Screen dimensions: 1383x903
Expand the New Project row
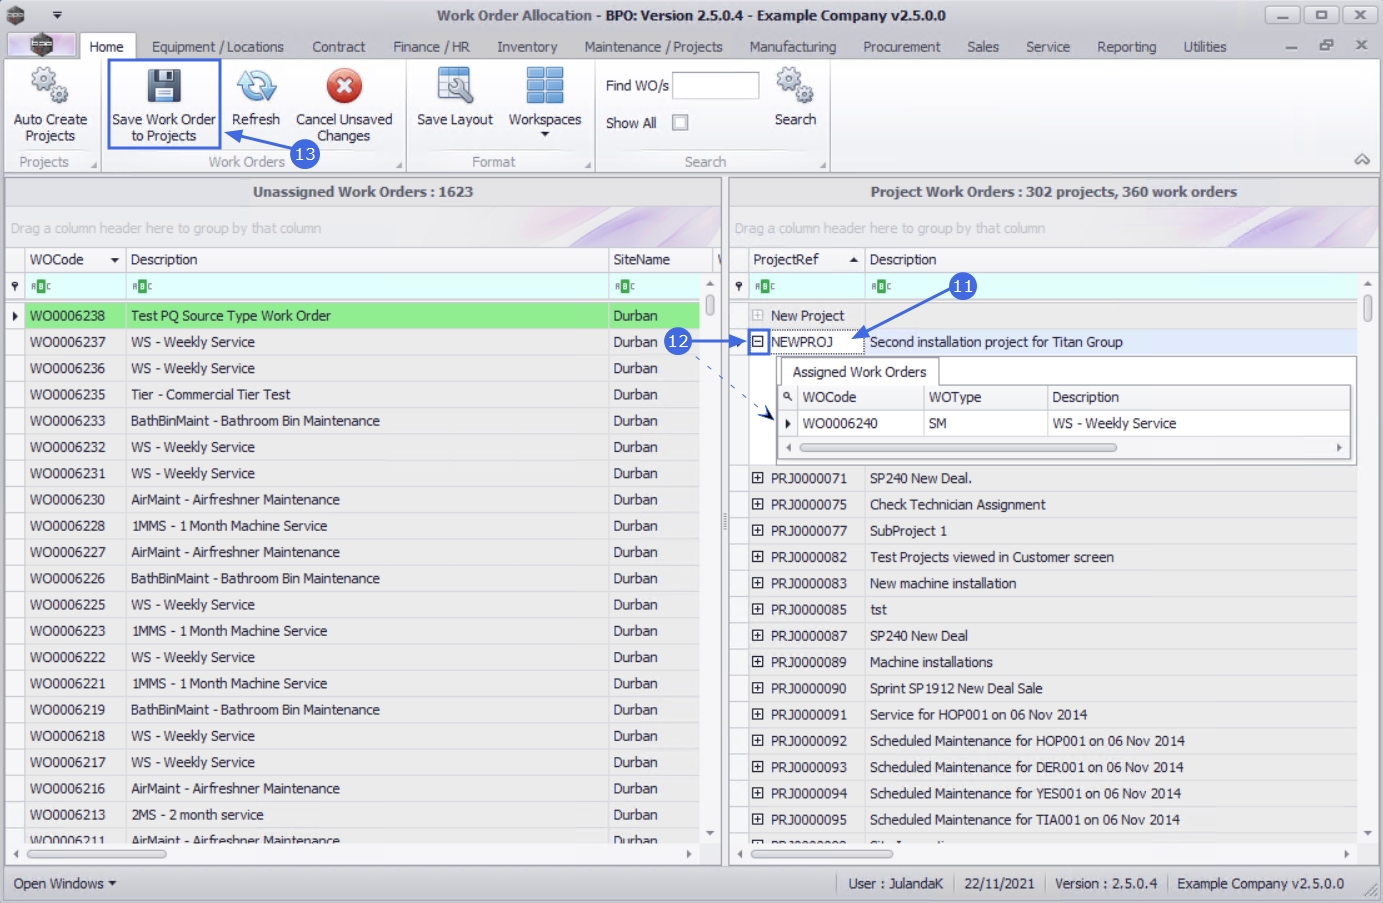click(758, 316)
